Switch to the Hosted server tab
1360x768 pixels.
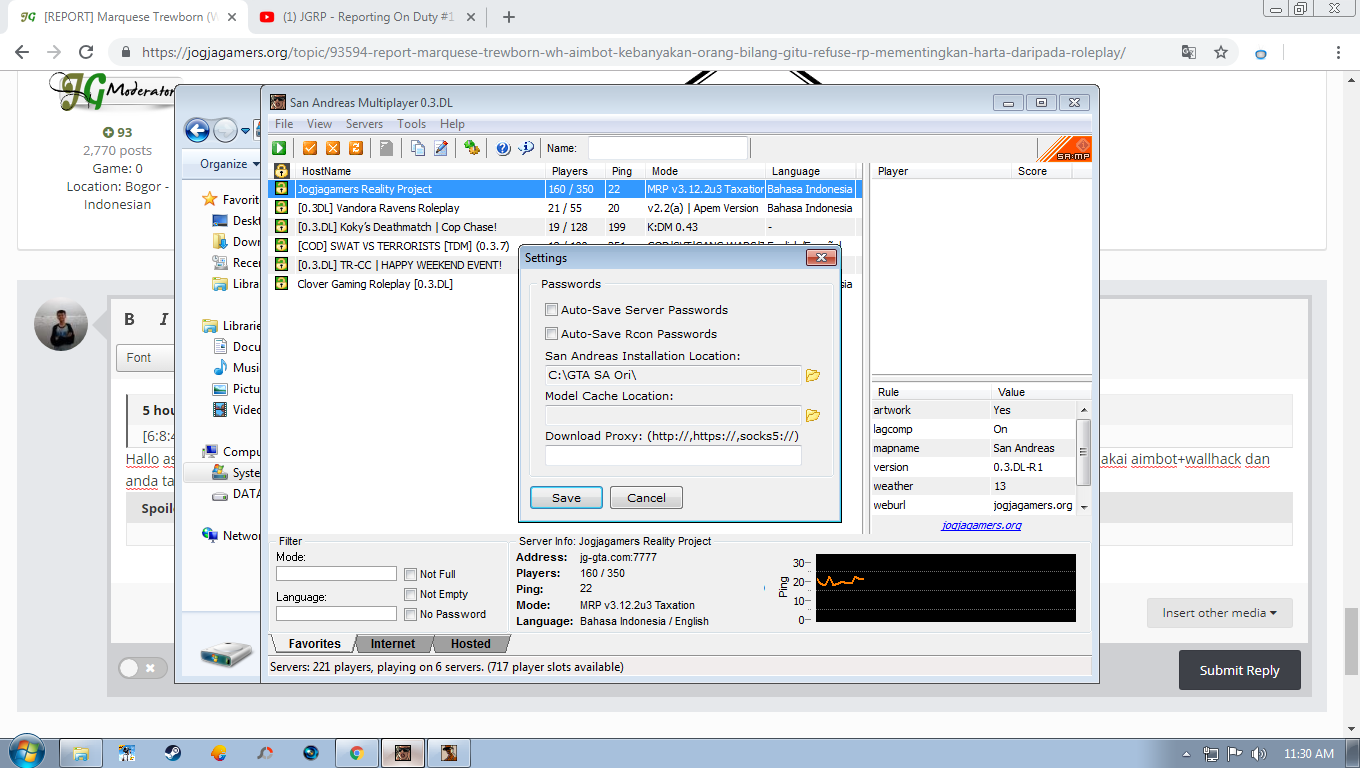[x=470, y=644]
